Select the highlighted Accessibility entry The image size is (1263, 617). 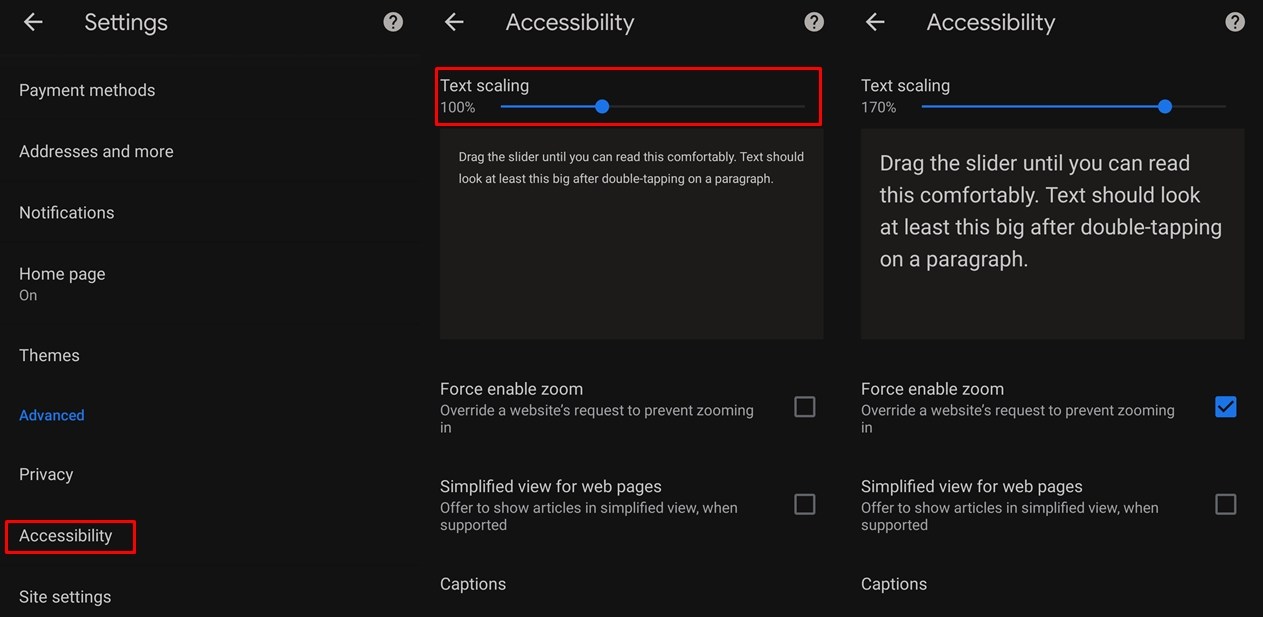(x=67, y=536)
